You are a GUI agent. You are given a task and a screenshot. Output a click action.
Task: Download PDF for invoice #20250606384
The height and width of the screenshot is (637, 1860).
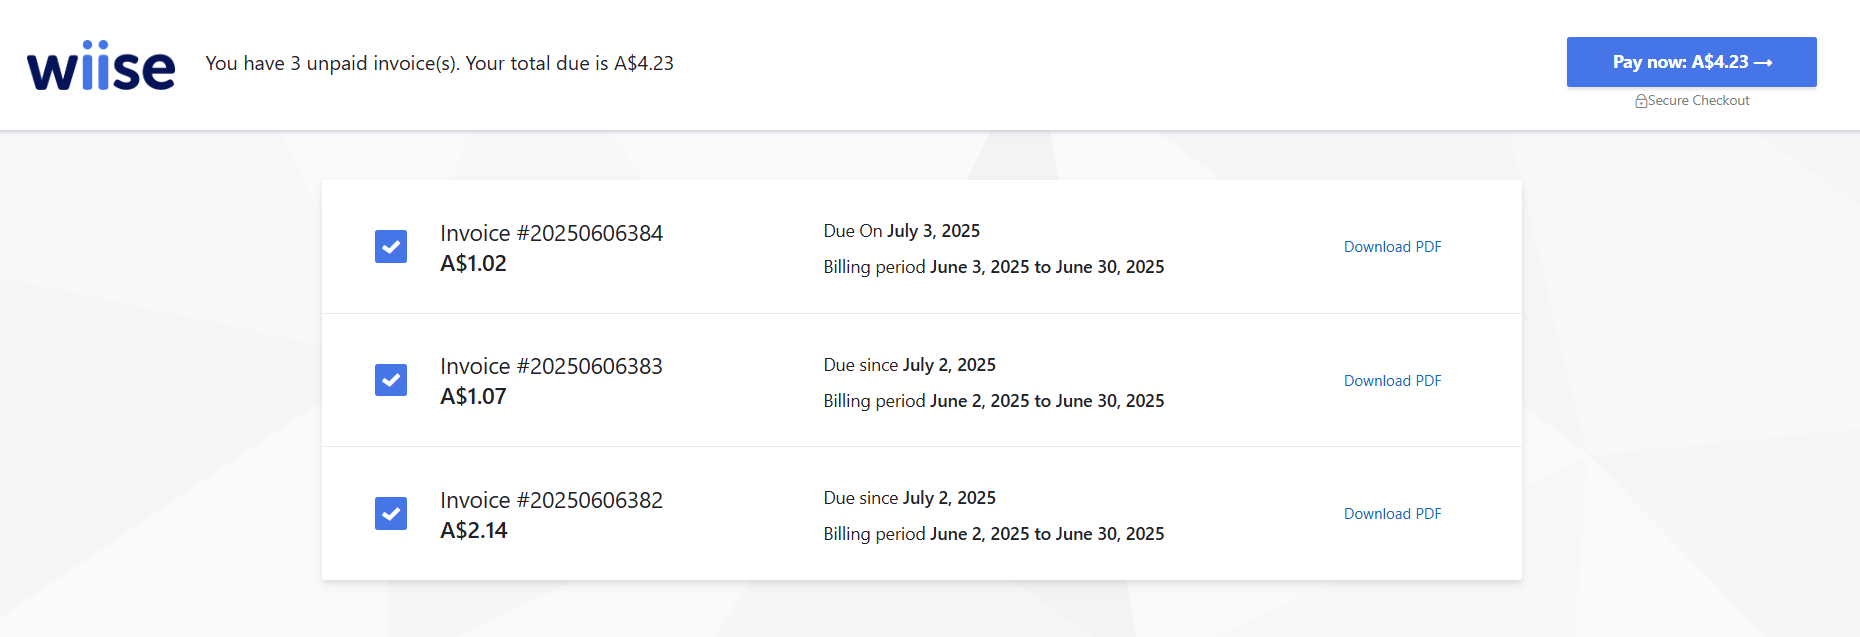(x=1392, y=247)
